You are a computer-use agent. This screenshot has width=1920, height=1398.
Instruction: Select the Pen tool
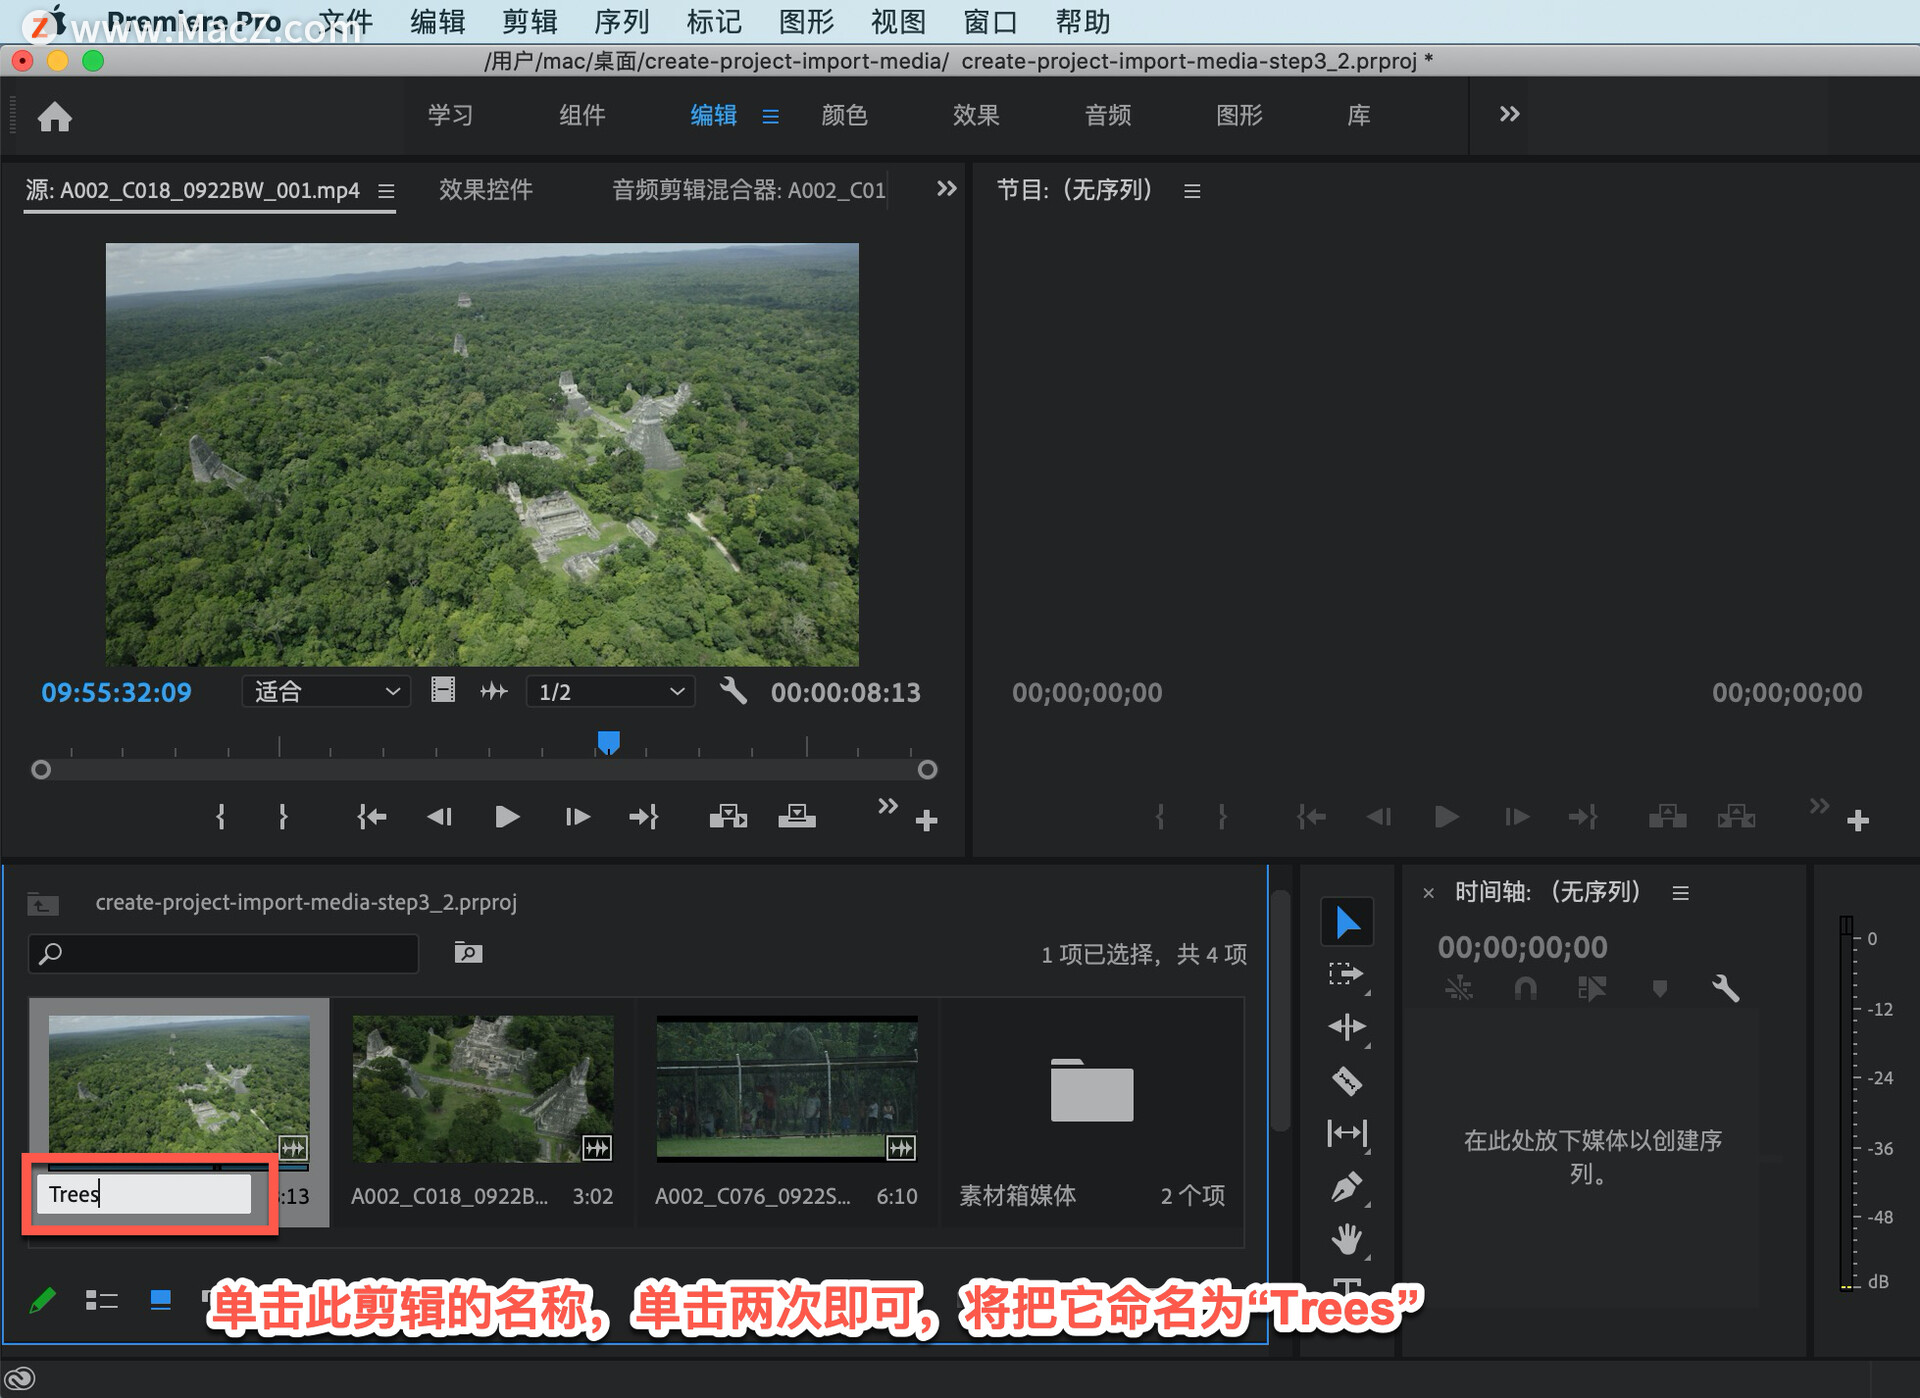tap(1347, 1187)
